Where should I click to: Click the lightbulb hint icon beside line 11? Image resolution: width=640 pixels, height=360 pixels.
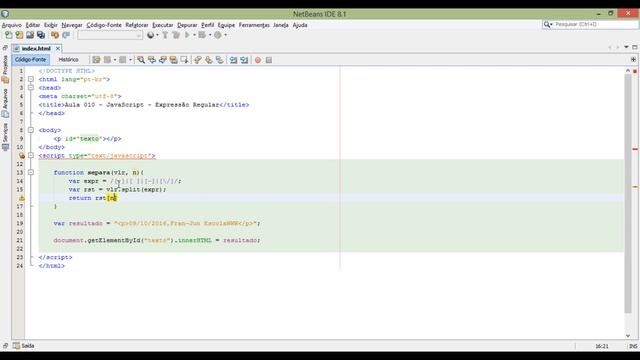[22, 156]
